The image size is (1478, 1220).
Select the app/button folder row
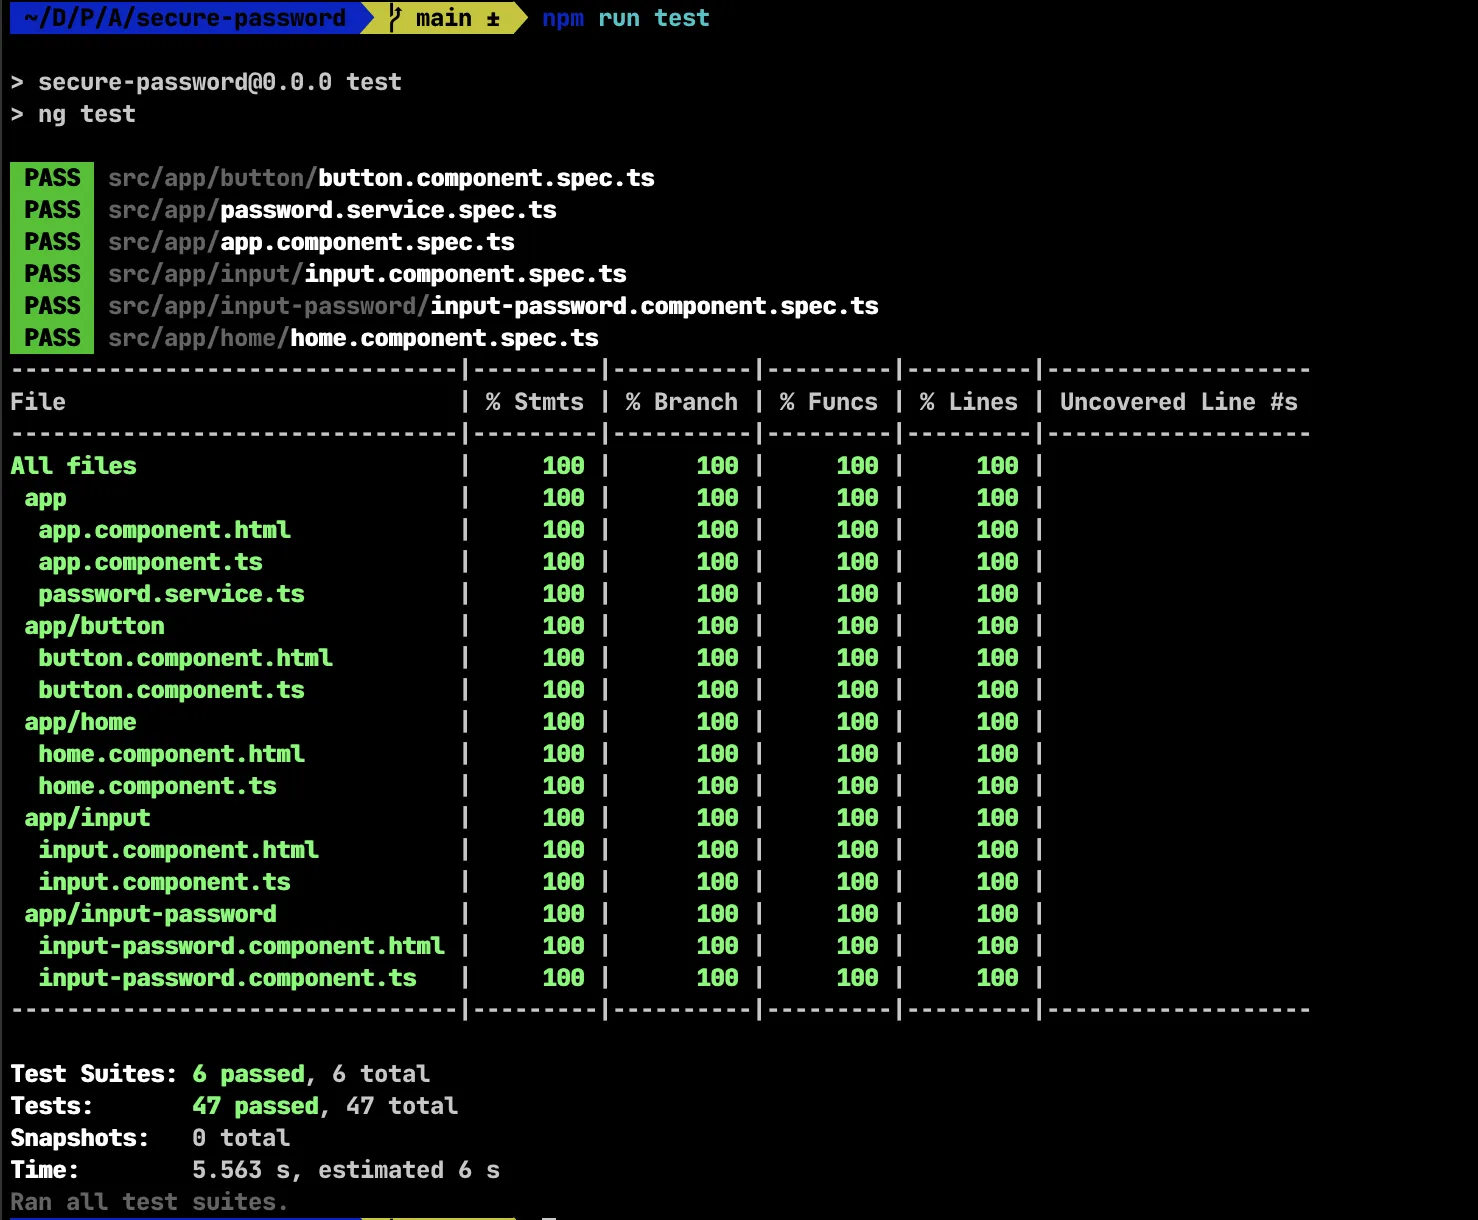click(x=94, y=626)
